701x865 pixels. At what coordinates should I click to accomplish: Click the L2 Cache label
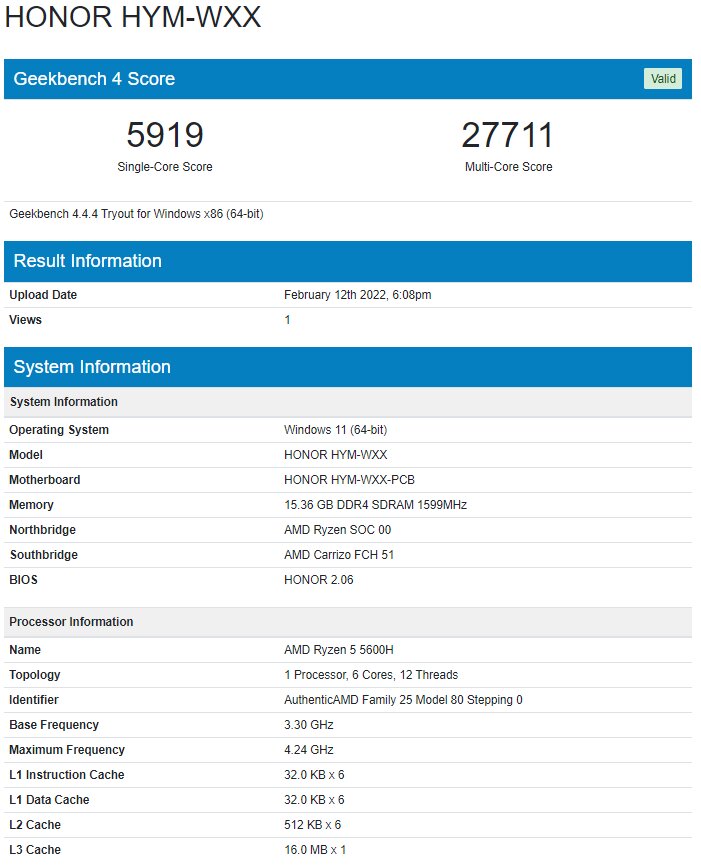point(35,825)
